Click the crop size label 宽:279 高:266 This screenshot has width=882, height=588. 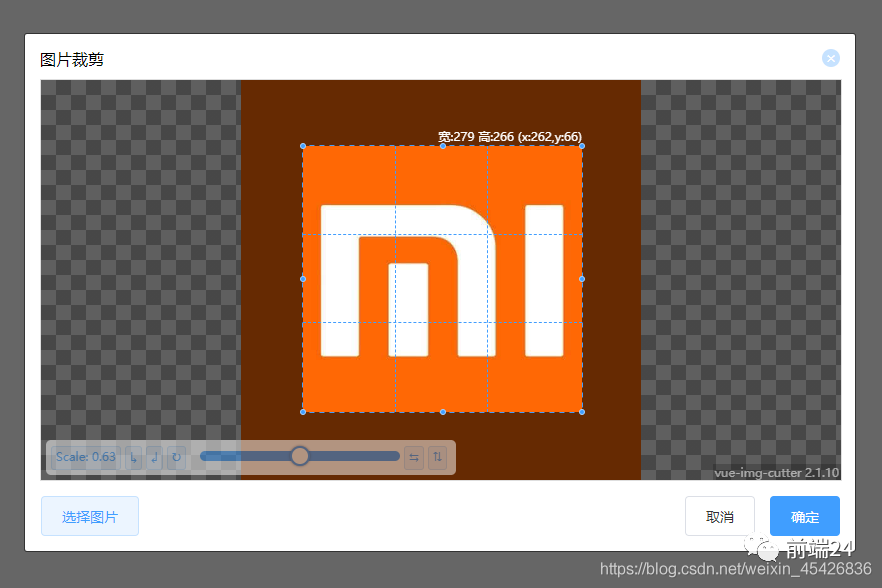[x=476, y=137]
